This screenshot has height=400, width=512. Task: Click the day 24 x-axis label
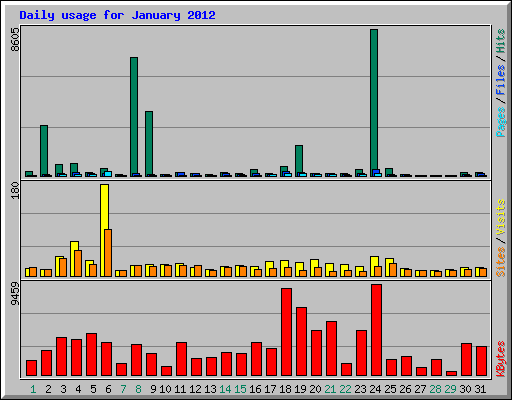coord(375,389)
